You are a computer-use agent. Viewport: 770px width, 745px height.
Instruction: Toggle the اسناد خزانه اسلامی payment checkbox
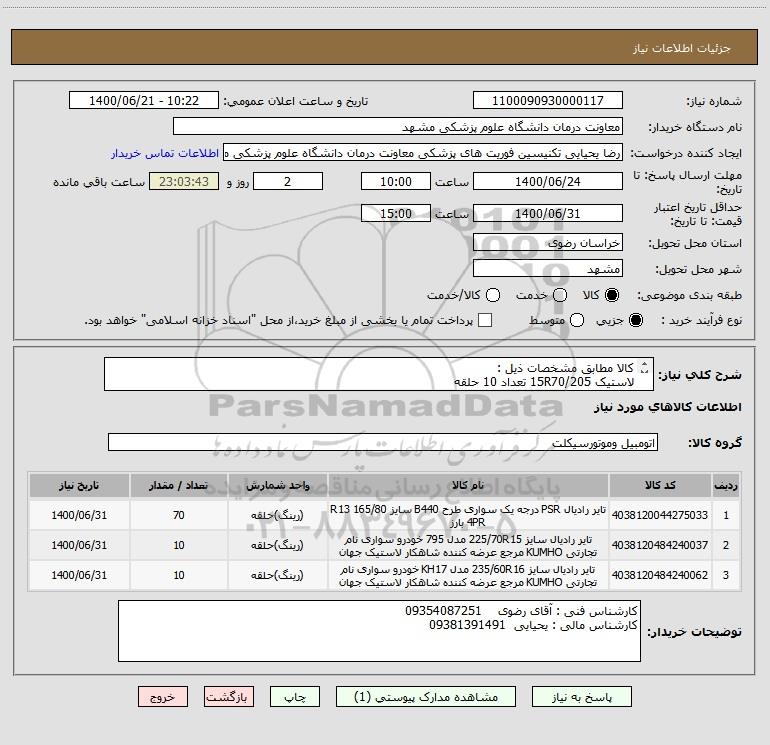click(485, 320)
